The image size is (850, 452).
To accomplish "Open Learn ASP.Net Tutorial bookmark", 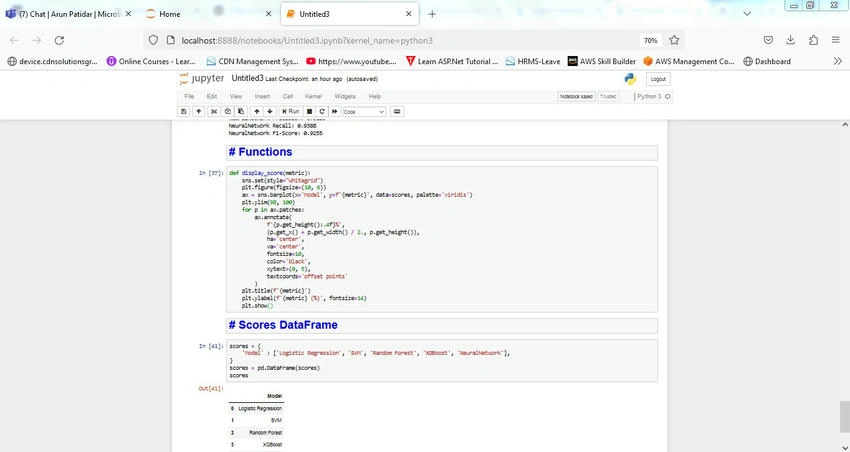I will (x=452, y=61).
